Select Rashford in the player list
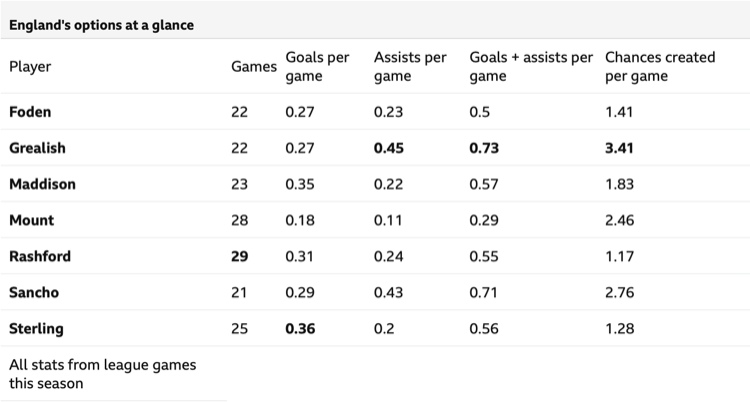 [40, 256]
